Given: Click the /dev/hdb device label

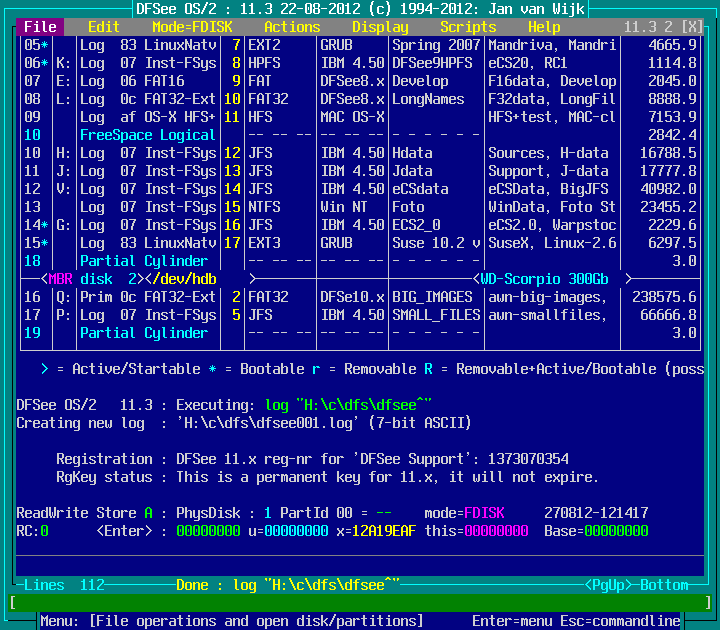Looking at the screenshot, I should pyautogui.click(x=192, y=279).
